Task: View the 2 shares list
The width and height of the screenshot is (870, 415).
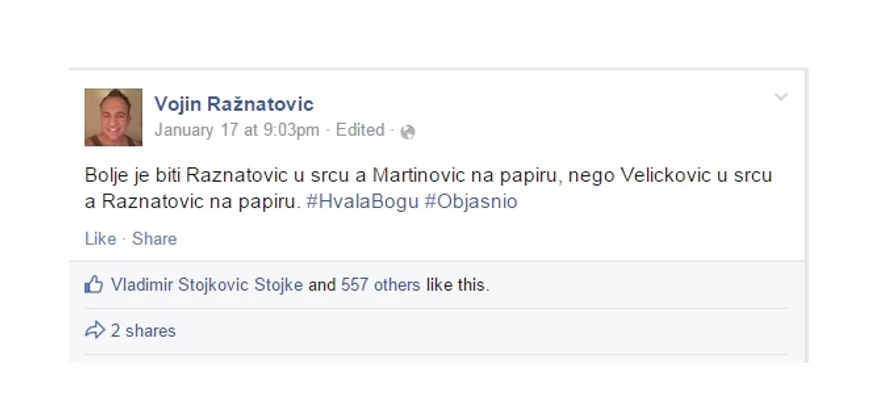Action: pyautogui.click(x=143, y=331)
